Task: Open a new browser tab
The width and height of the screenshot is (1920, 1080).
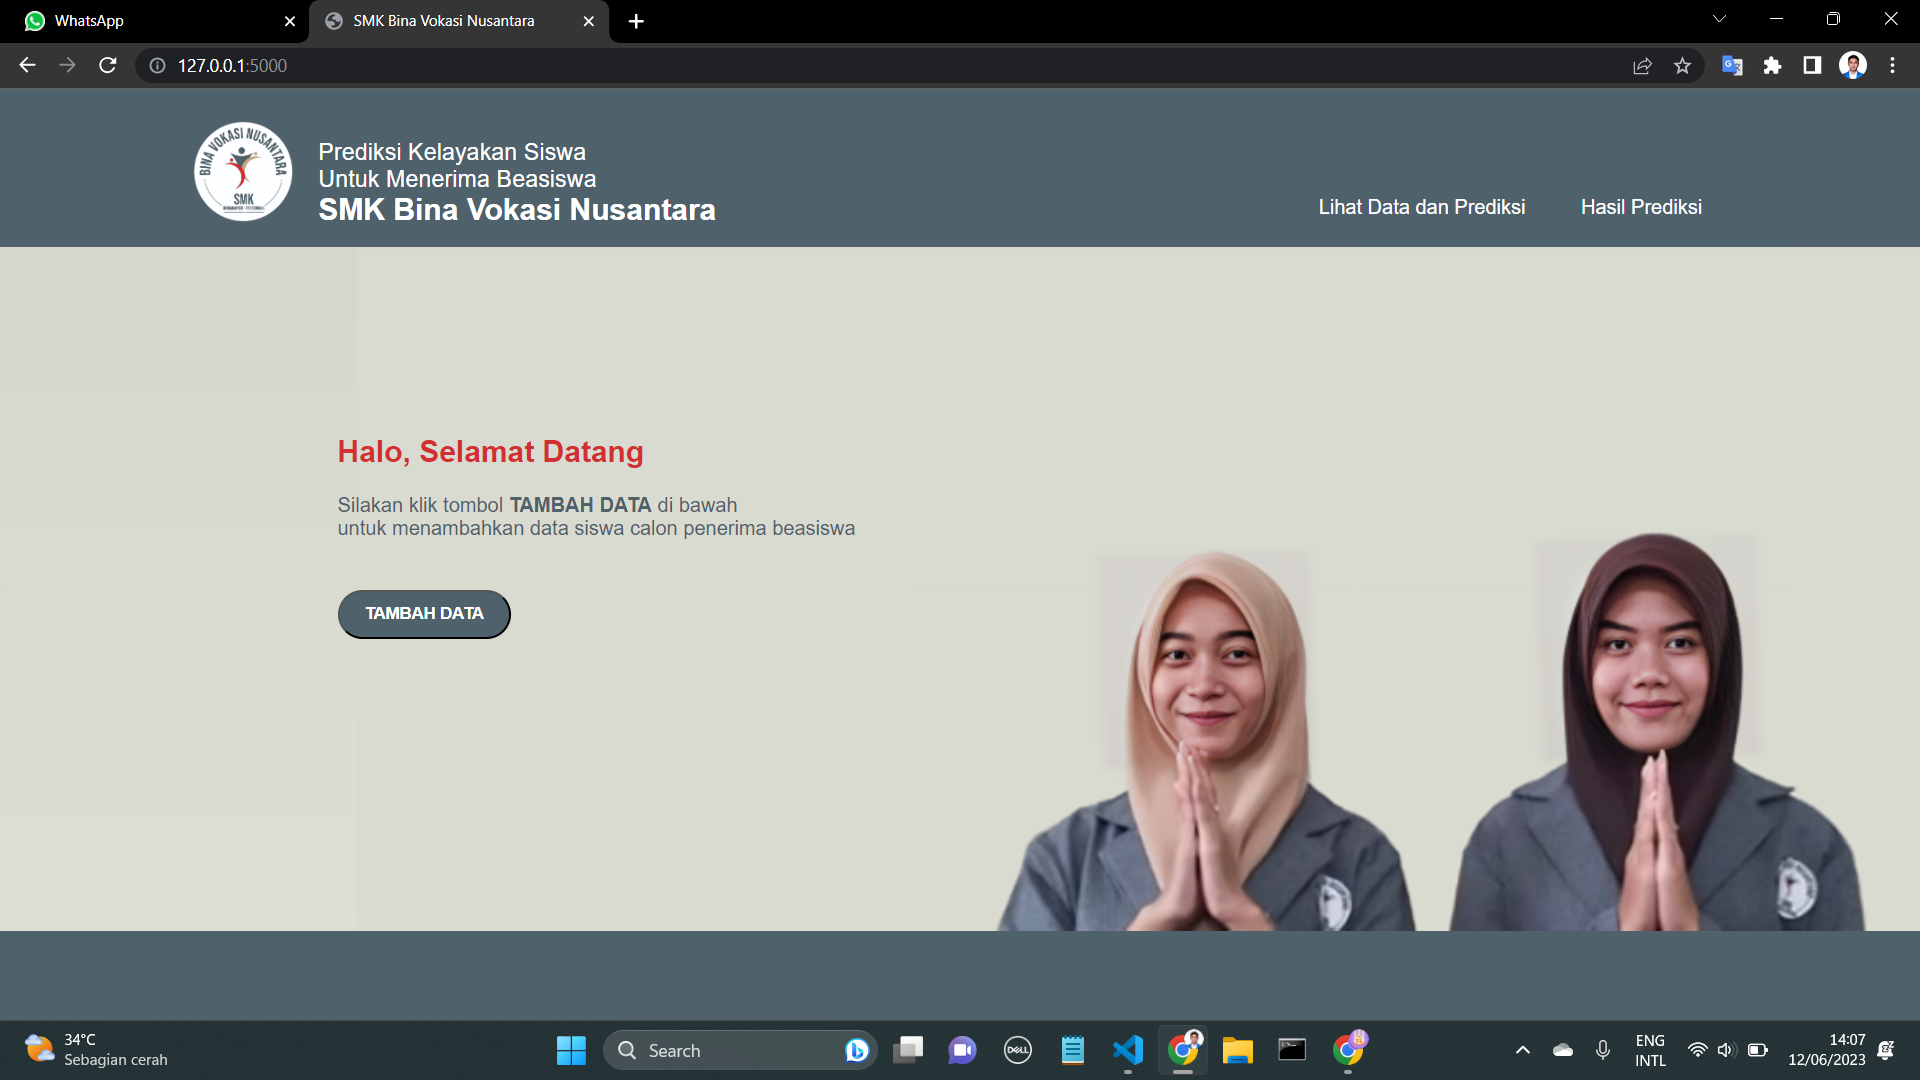Action: tap(636, 21)
